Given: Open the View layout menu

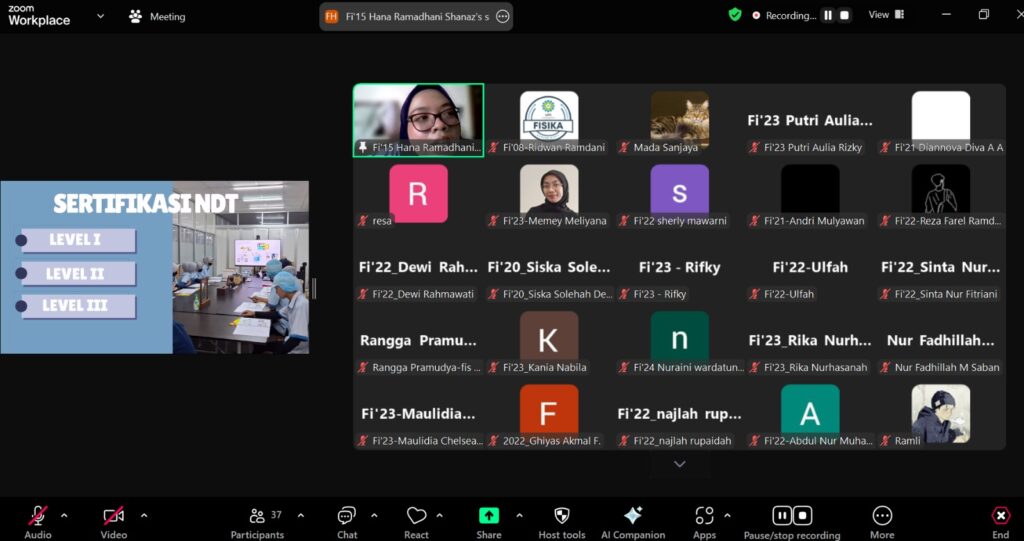Looking at the screenshot, I should pyautogui.click(x=885, y=15).
